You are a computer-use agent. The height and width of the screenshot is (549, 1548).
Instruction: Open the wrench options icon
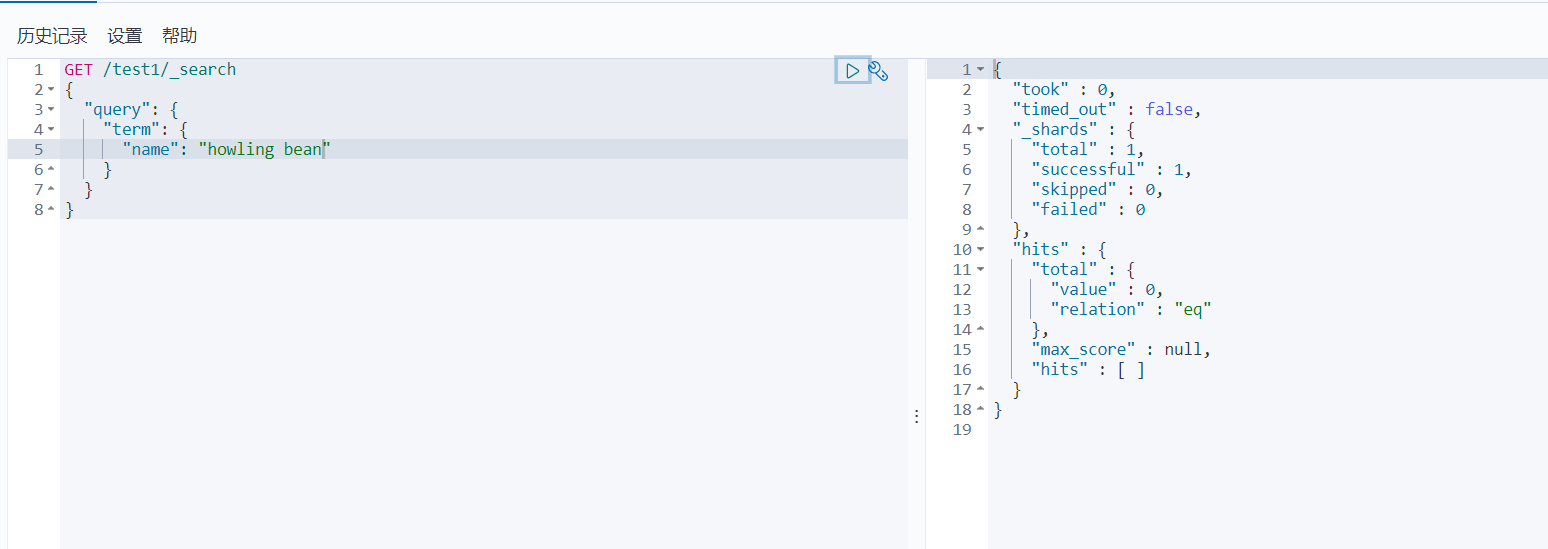[x=878, y=70]
